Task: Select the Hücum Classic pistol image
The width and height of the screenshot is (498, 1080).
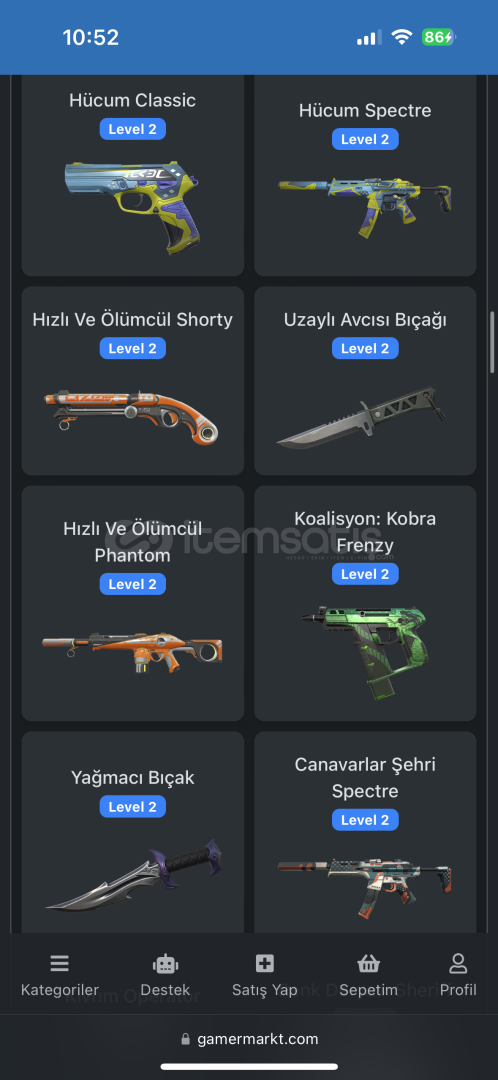Action: click(x=133, y=206)
